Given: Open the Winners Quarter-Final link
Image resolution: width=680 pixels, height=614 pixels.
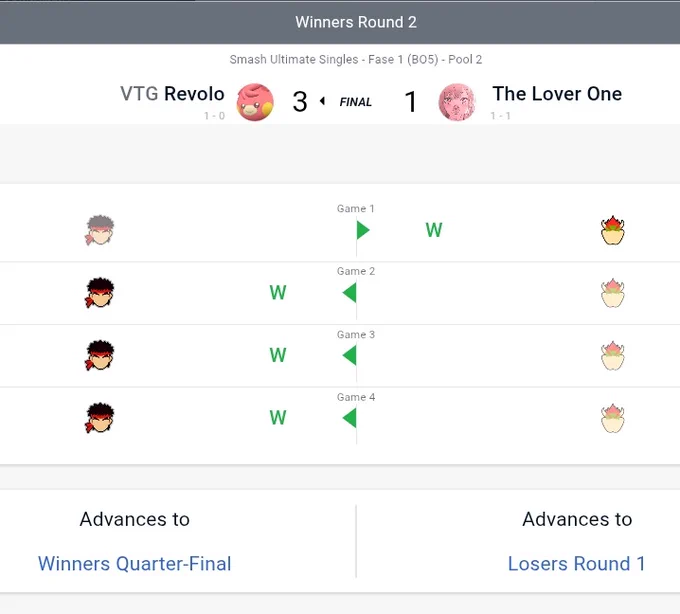Looking at the screenshot, I should [x=134, y=564].
